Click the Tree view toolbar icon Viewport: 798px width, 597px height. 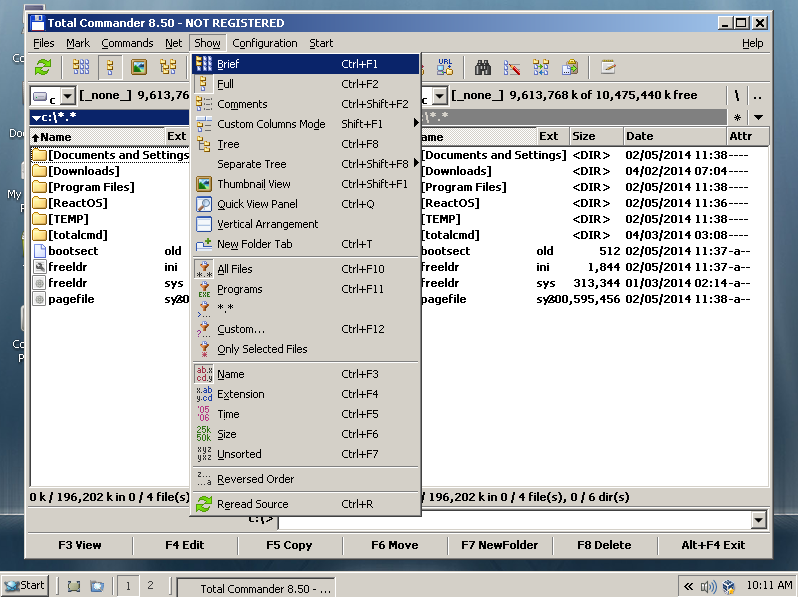pyautogui.click(x=168, y=67)
